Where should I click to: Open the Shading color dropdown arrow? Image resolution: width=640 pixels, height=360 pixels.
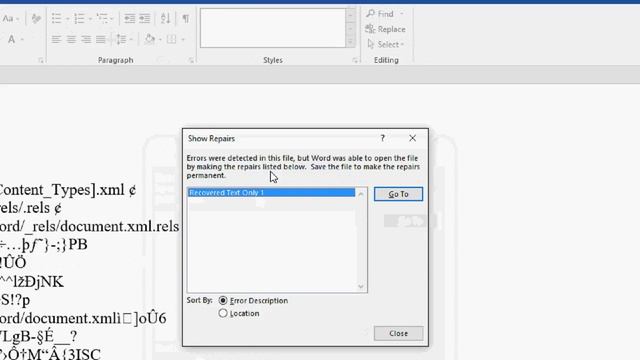160,40
